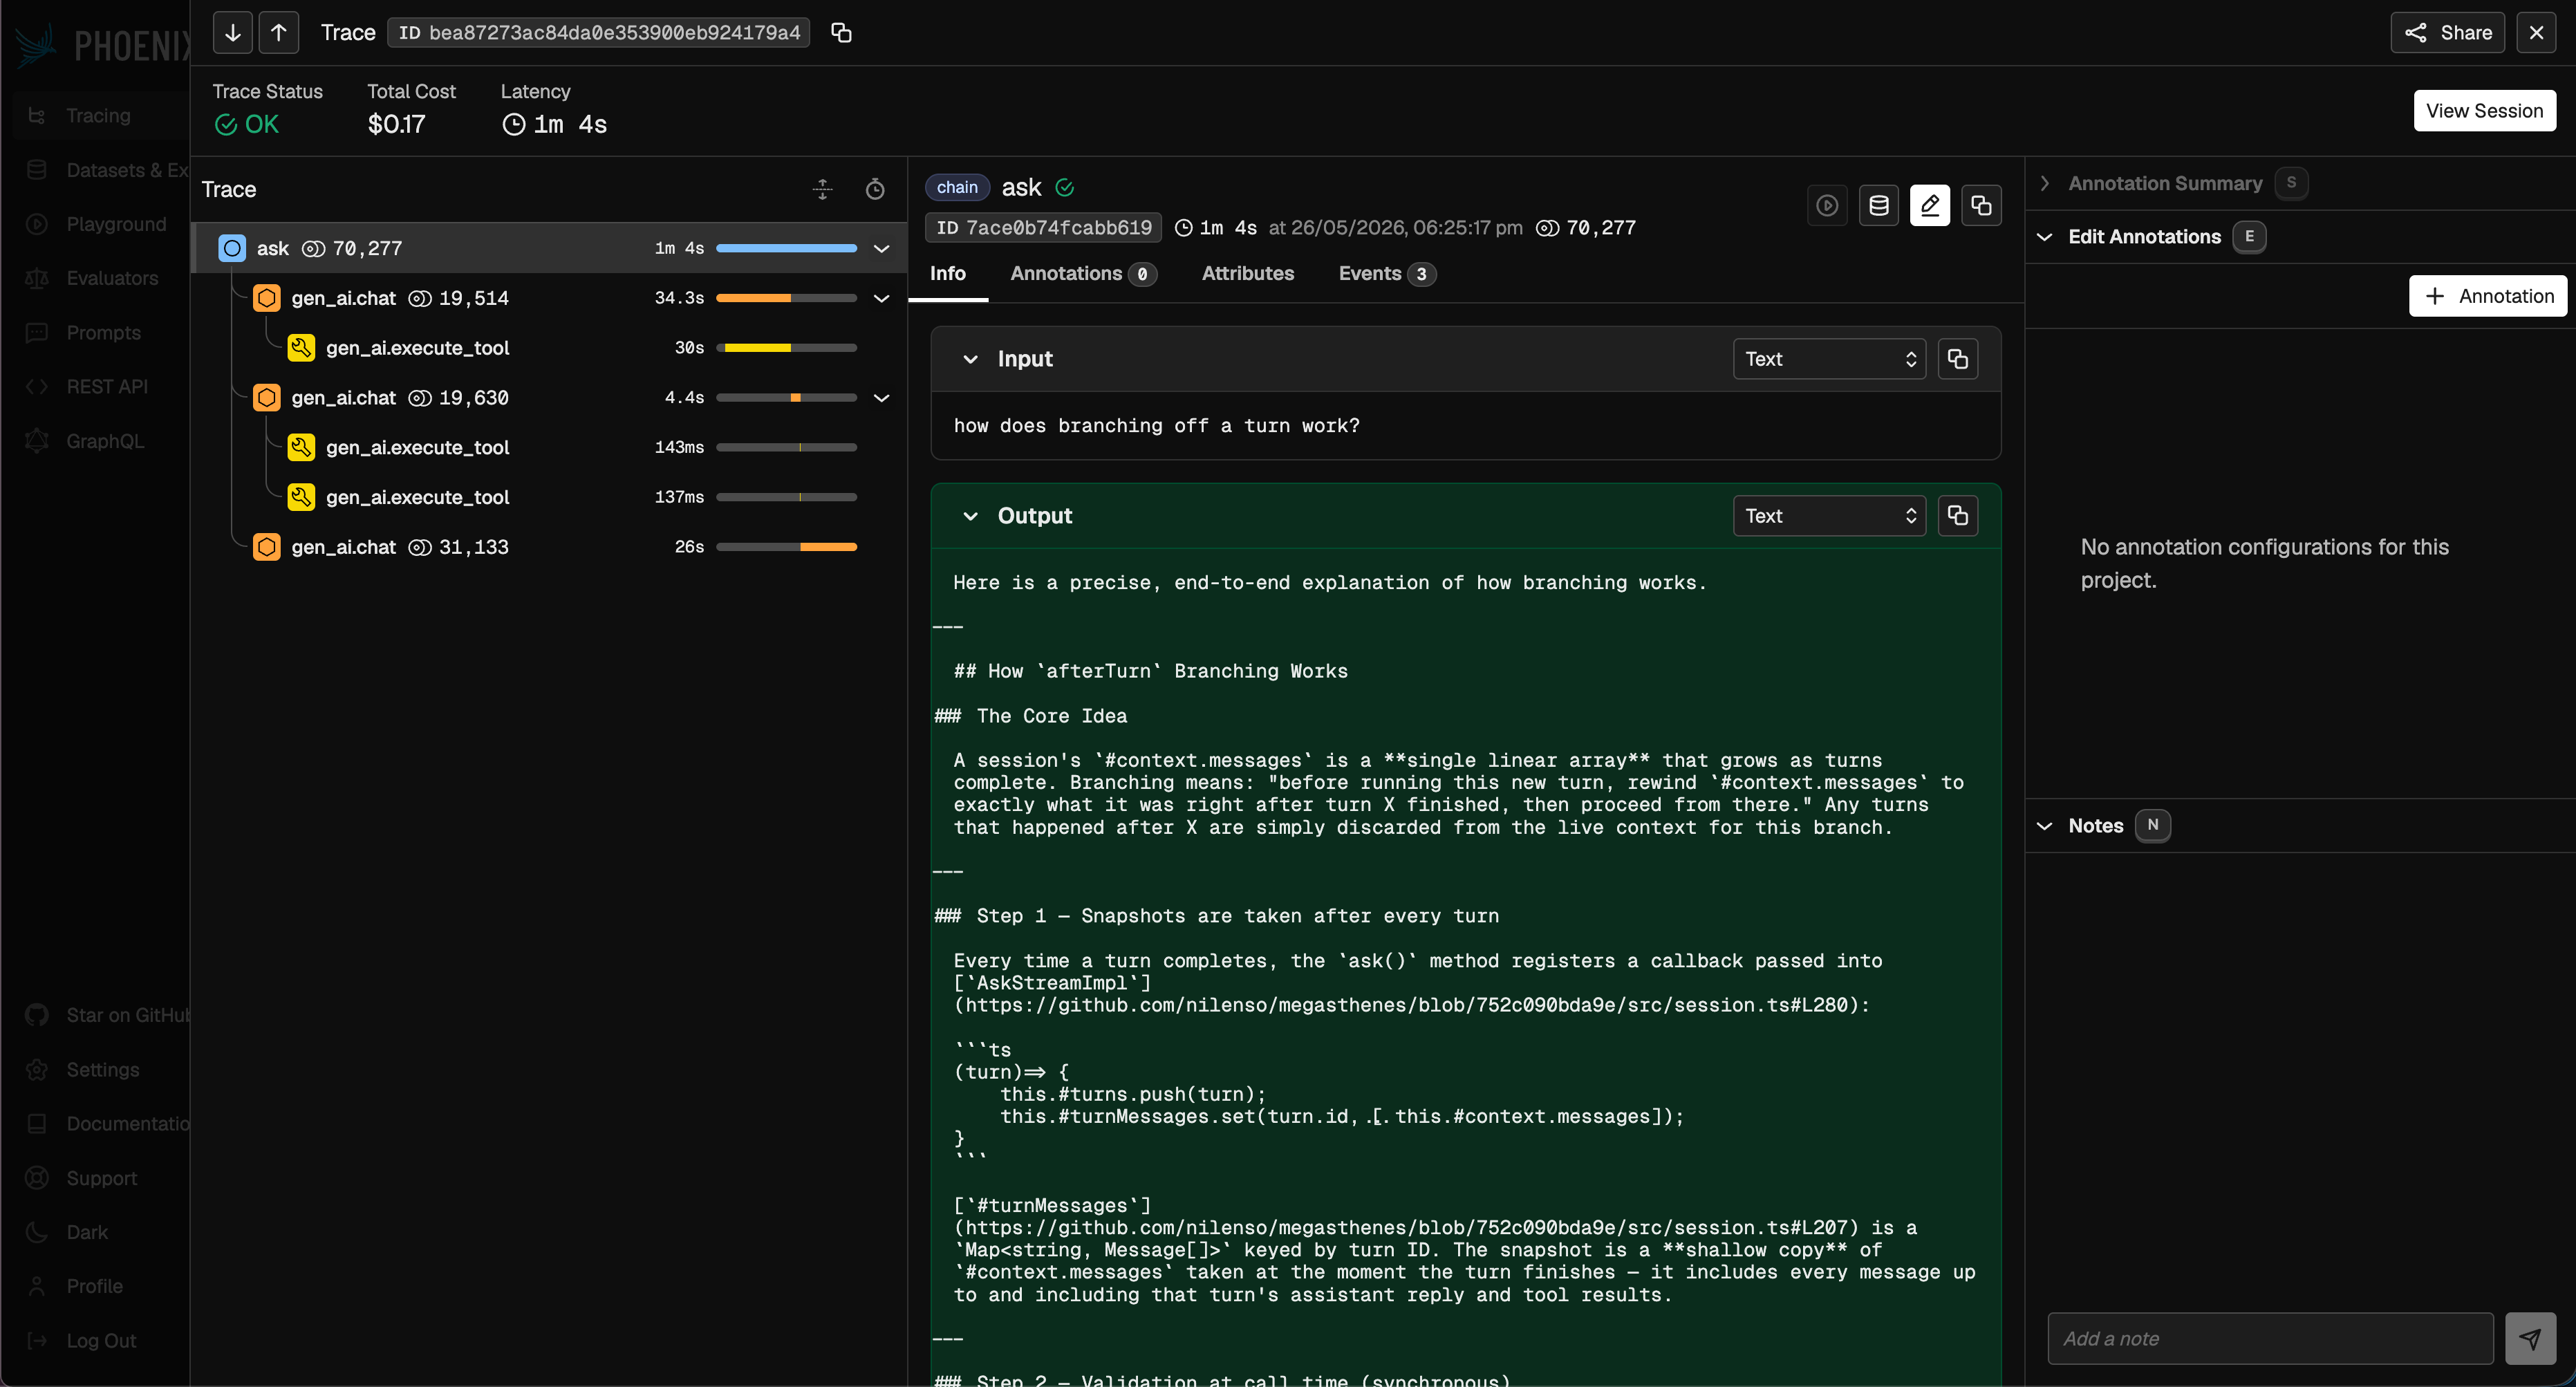Viewport: 2576px width, 1387px height.
Task: Switch to the Events tab
Action: click(x=1387, y=274)
